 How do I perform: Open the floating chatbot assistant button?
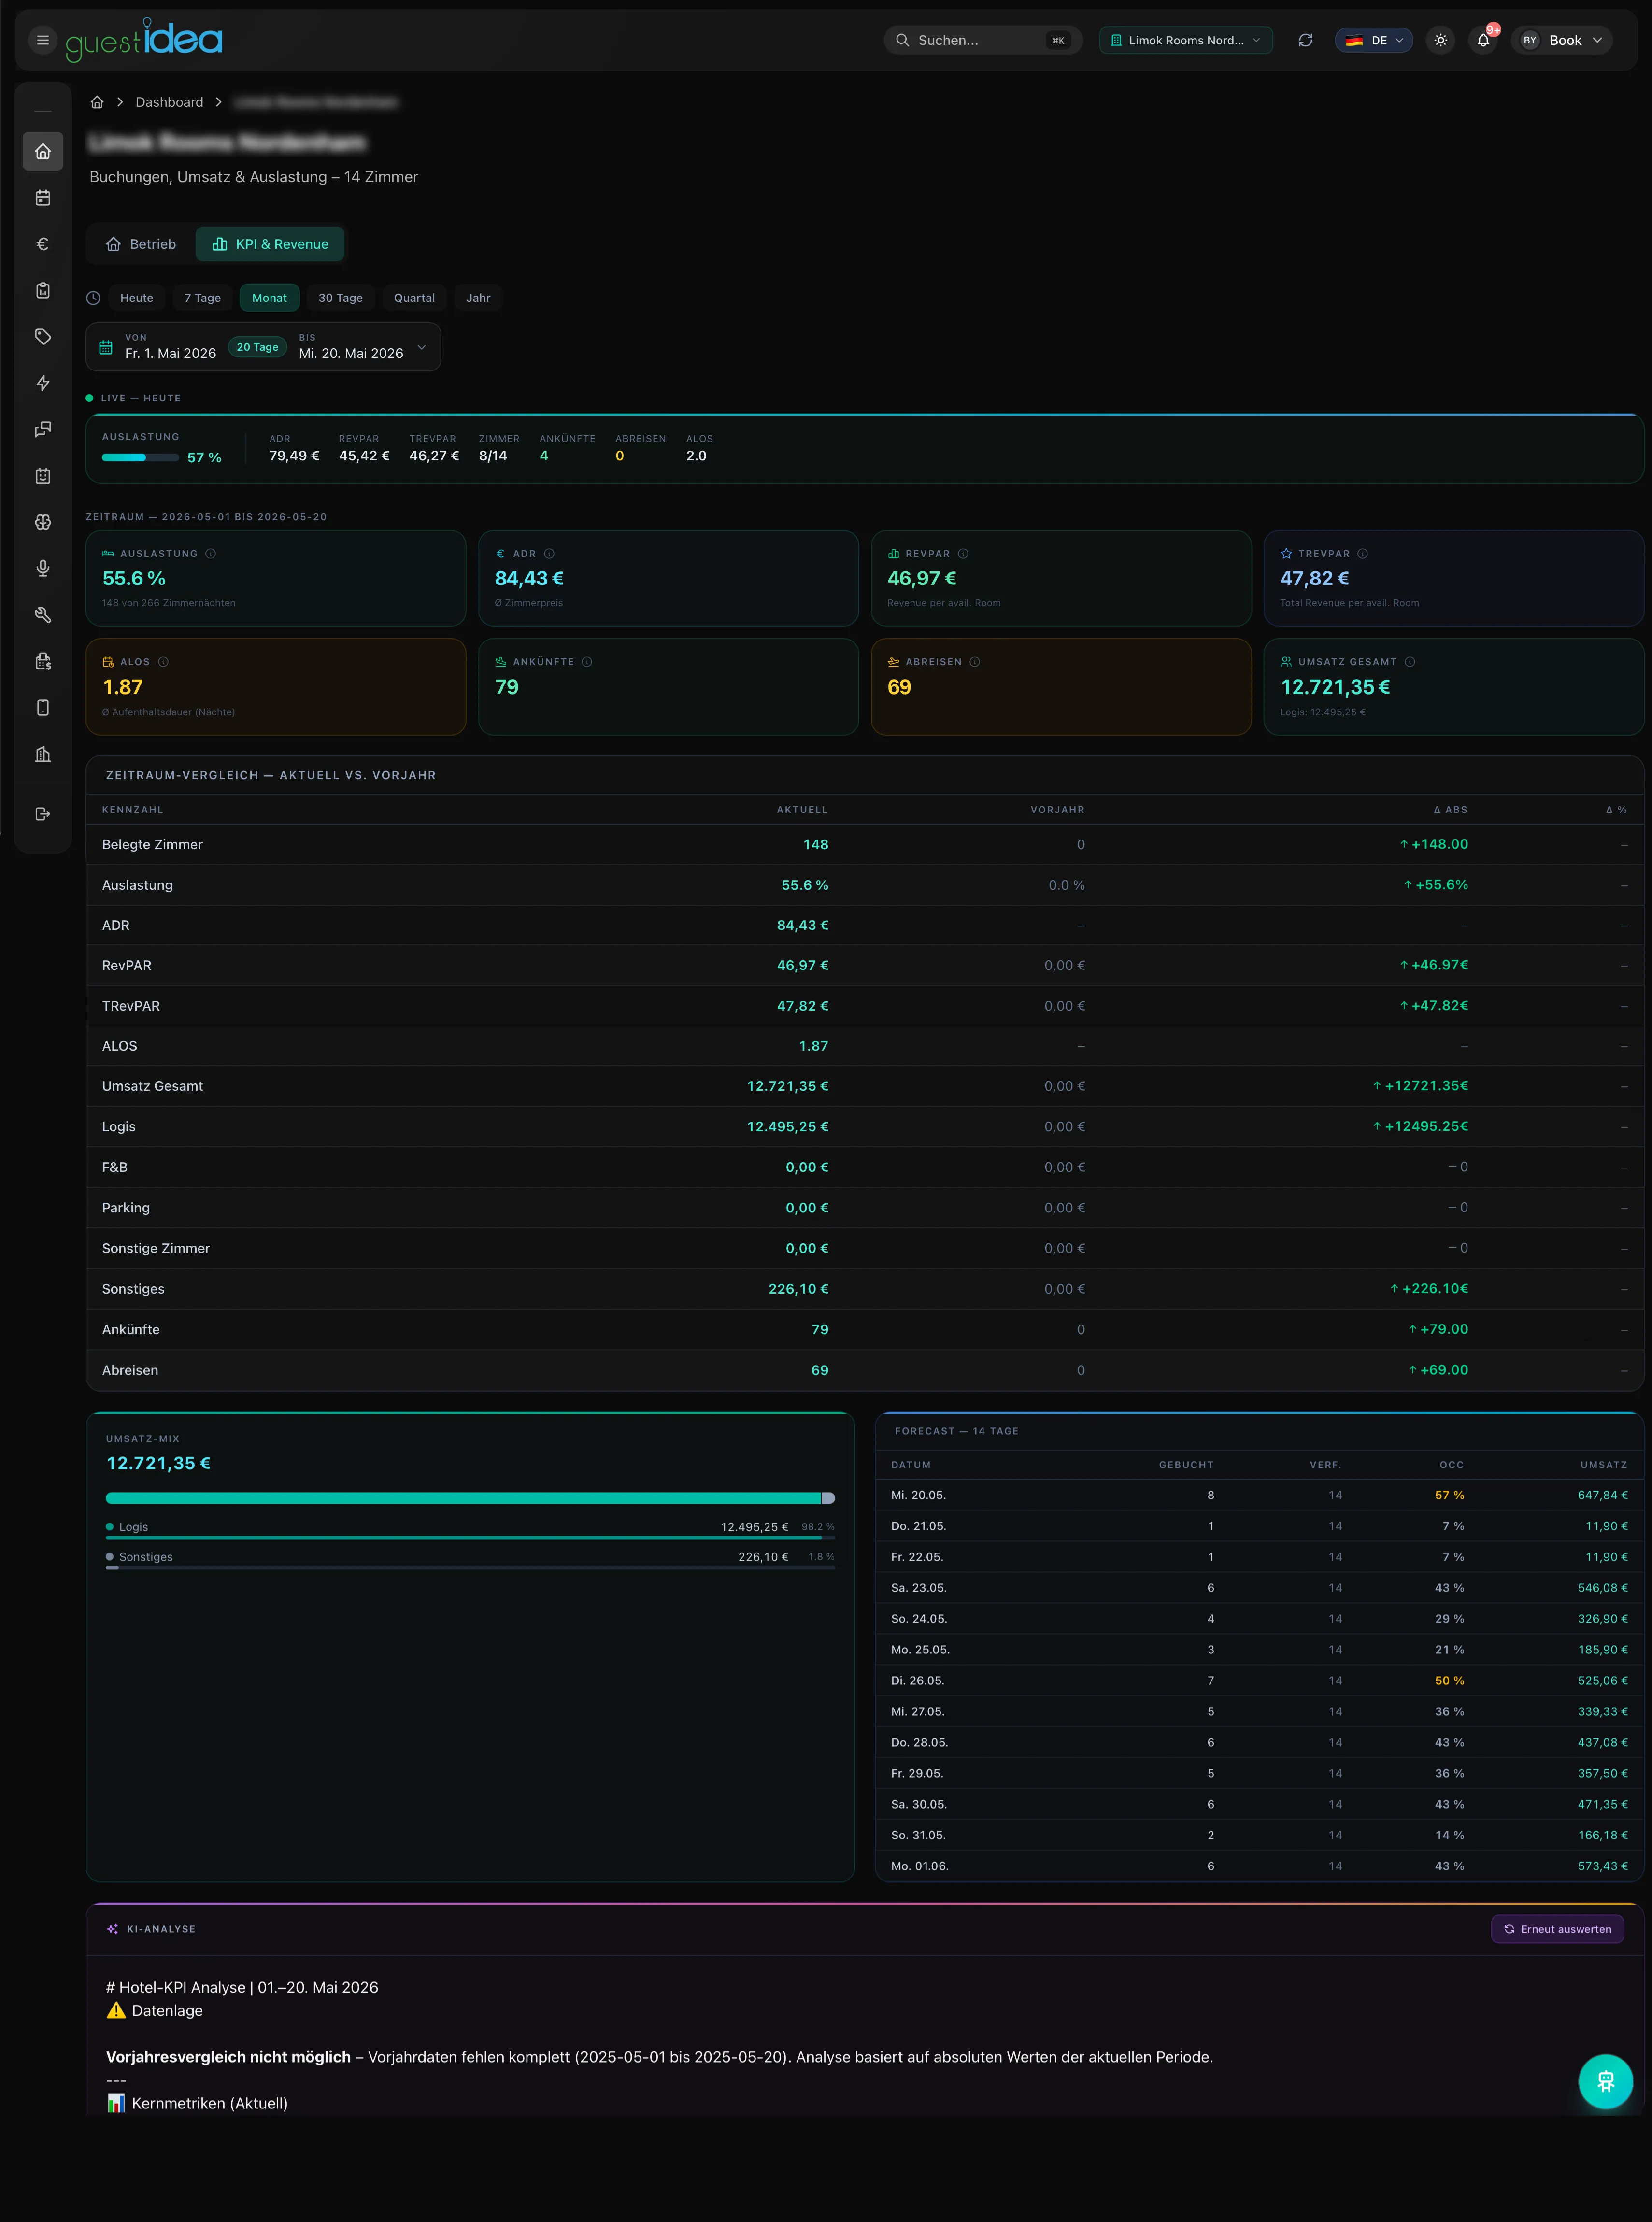1605,2081
